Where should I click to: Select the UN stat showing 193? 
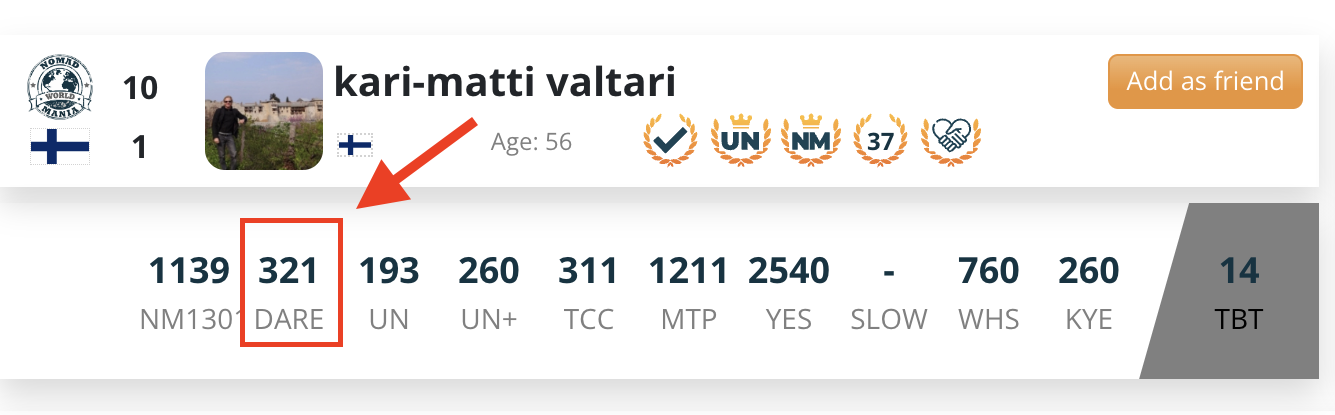point(389,291)
